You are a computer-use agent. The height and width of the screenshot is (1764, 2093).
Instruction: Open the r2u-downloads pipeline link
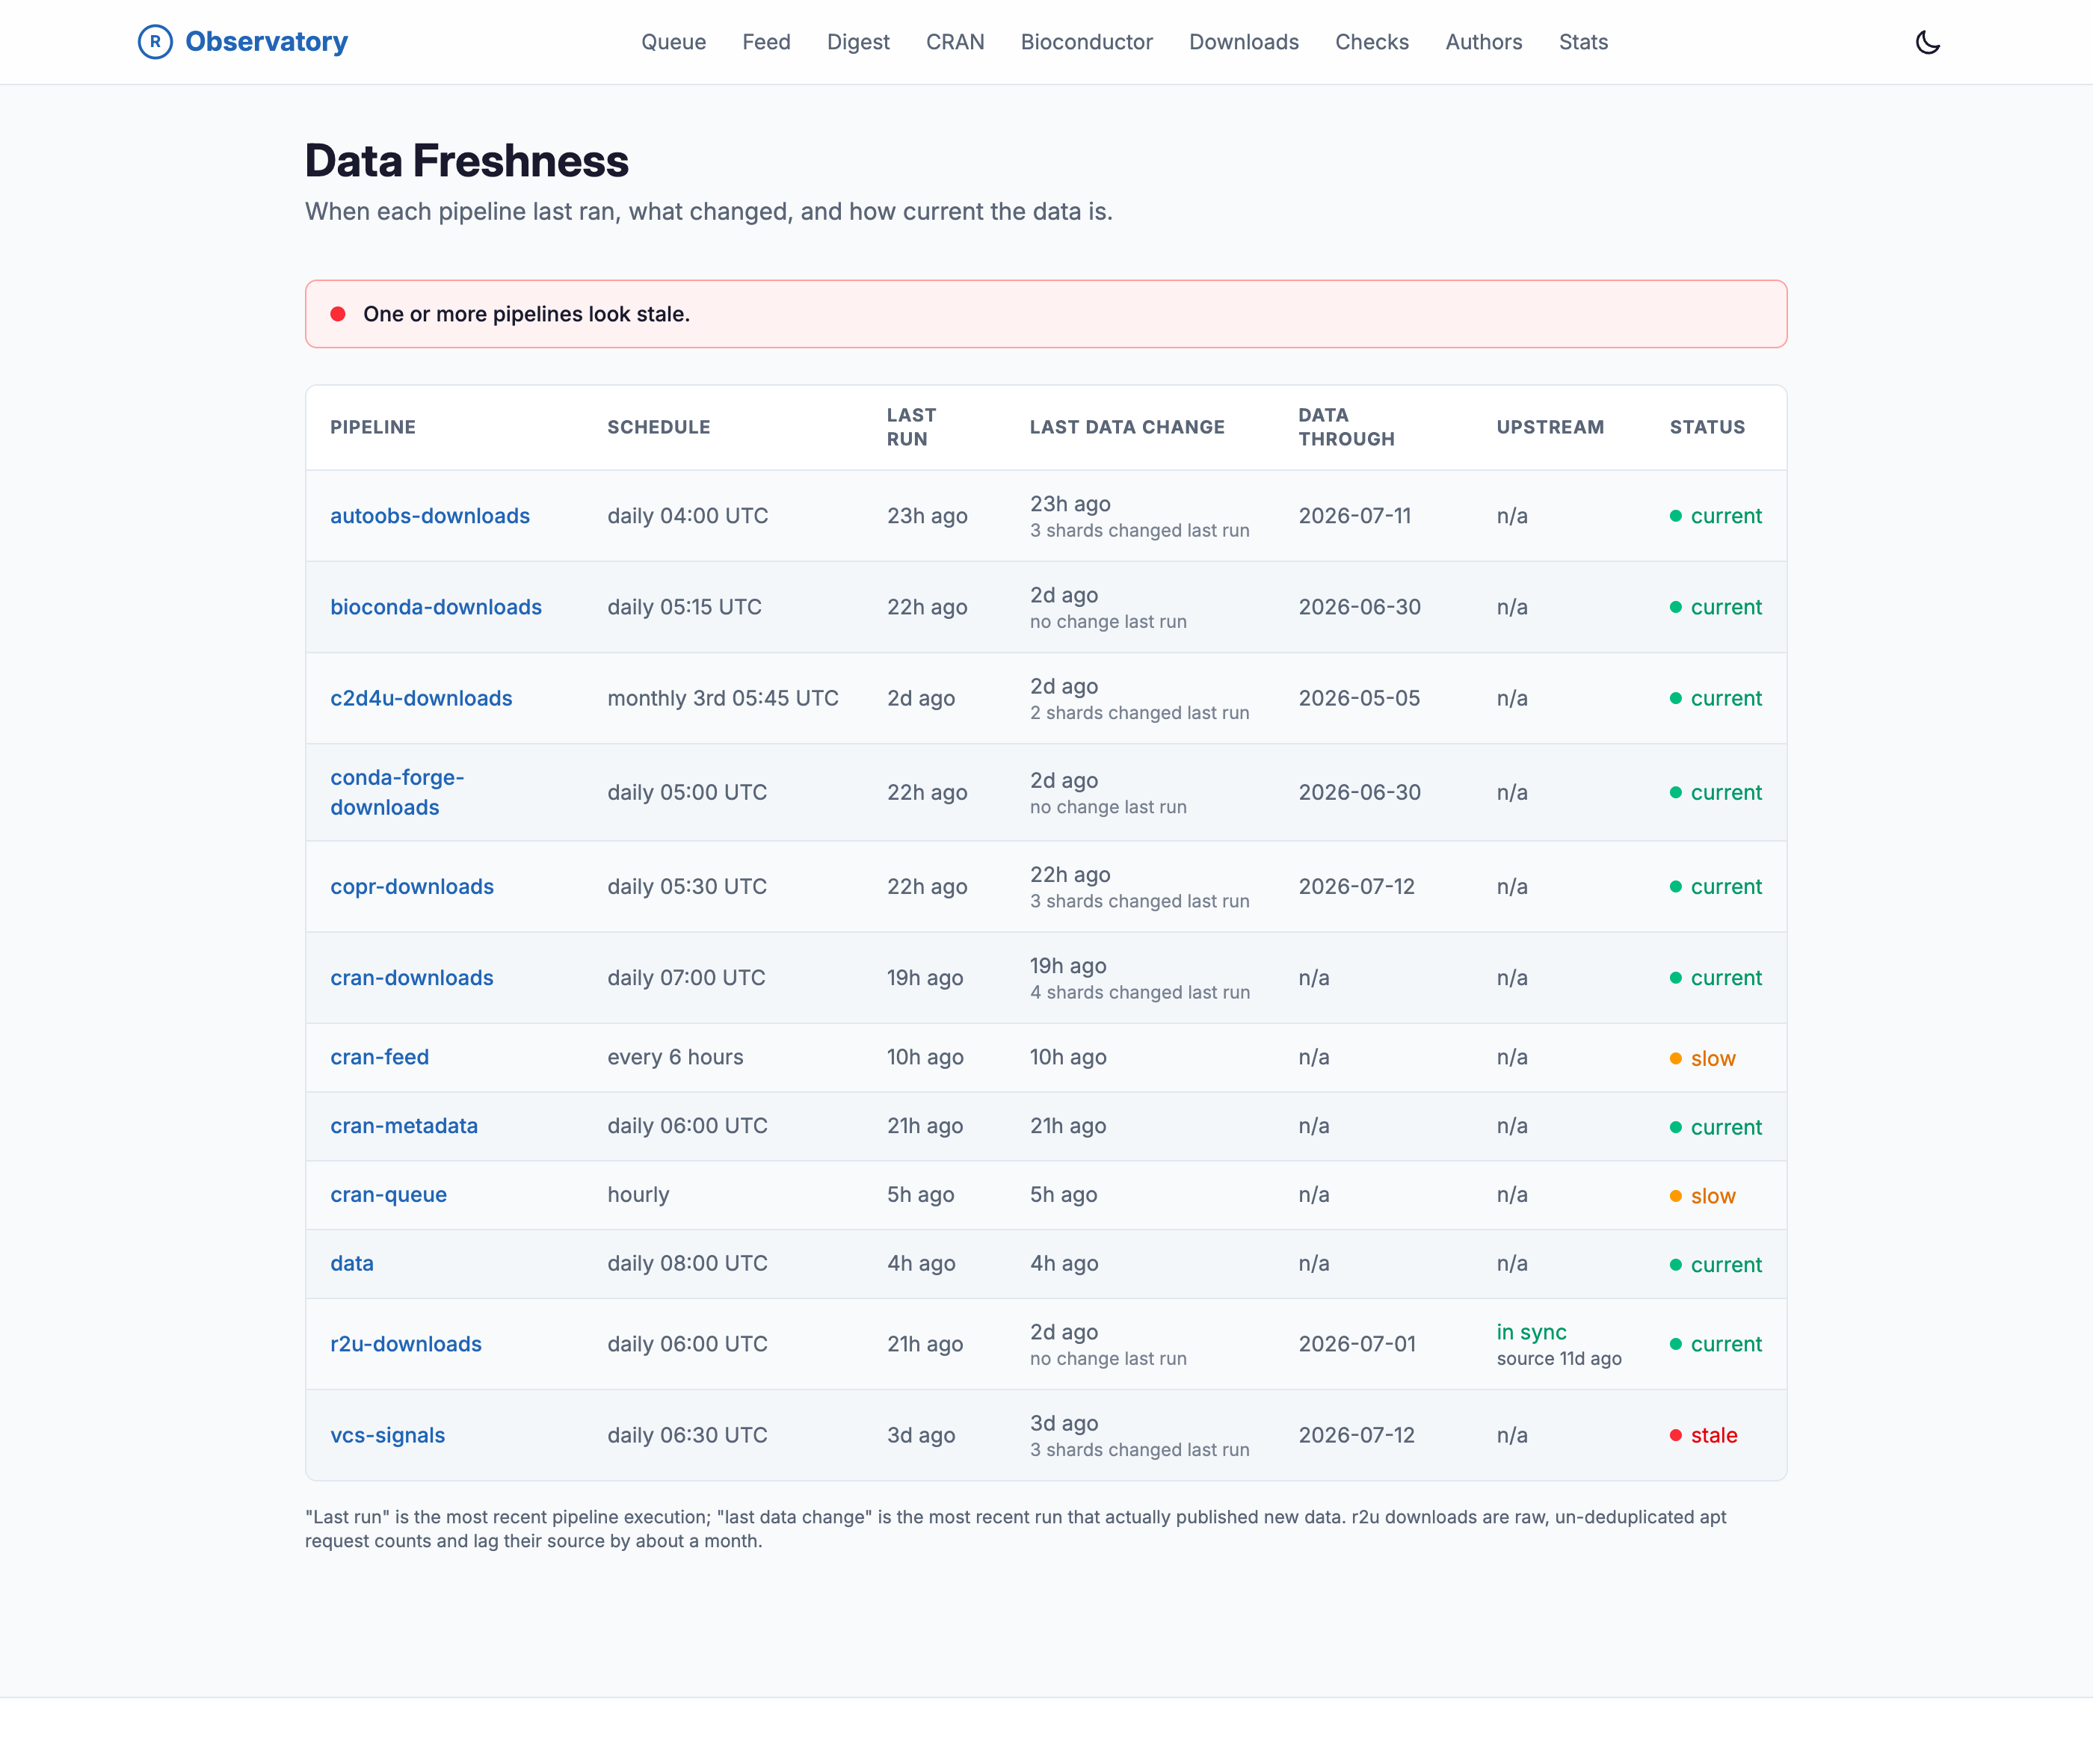406,1344
